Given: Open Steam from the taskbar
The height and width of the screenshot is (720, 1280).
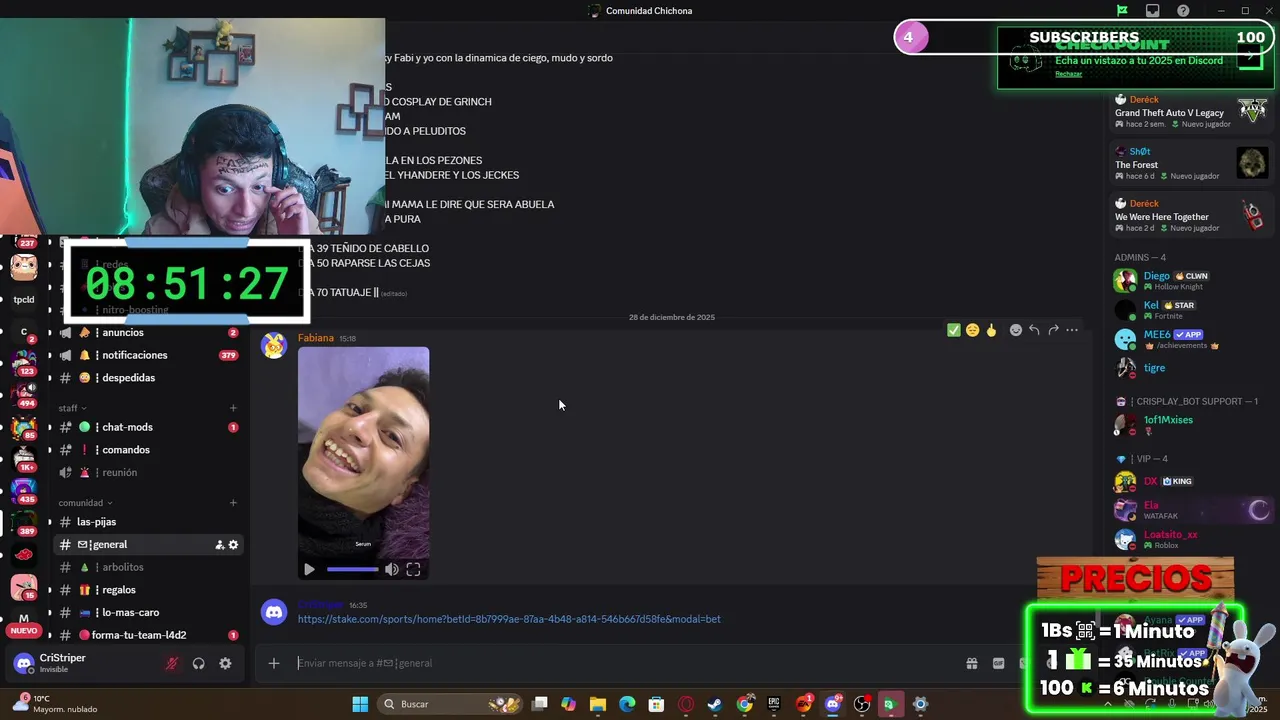Looking at the screenshot, I should point(715,704).
